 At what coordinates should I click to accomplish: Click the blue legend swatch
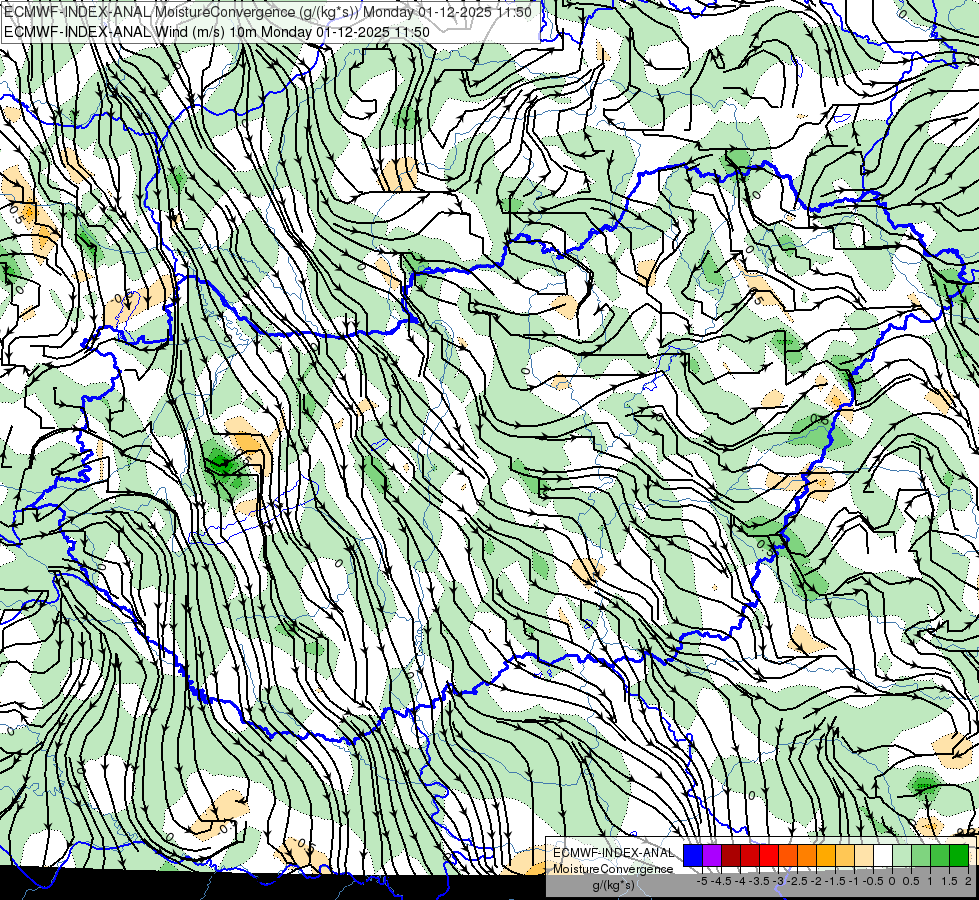pyautogui.click(x=693, y=856)
